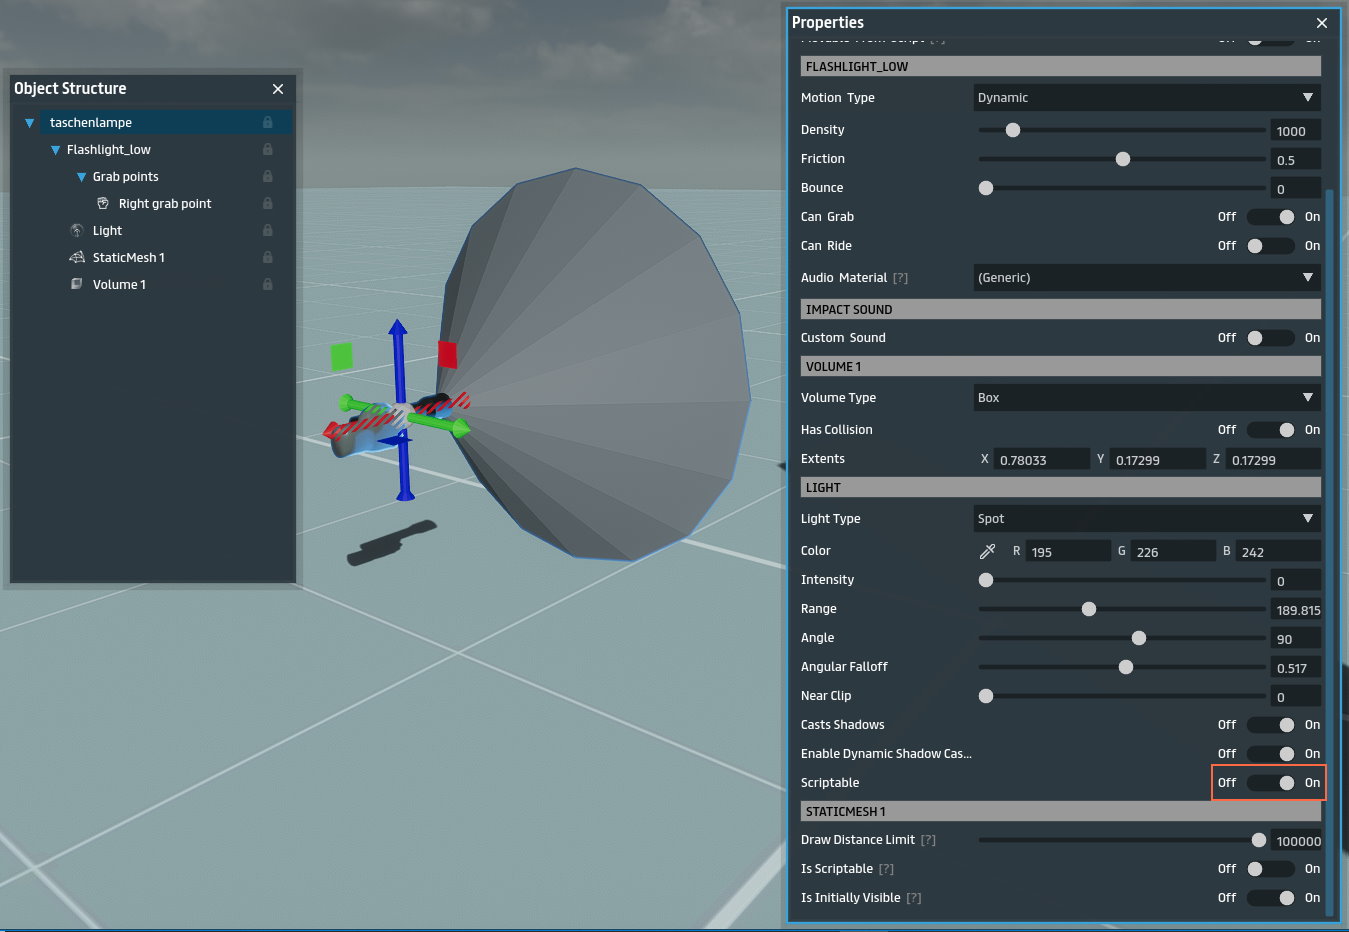The height and width of the screenshot is (932, 1349).
Task: Toggle Casts Shadows switch
Action: click(1271, 725)
